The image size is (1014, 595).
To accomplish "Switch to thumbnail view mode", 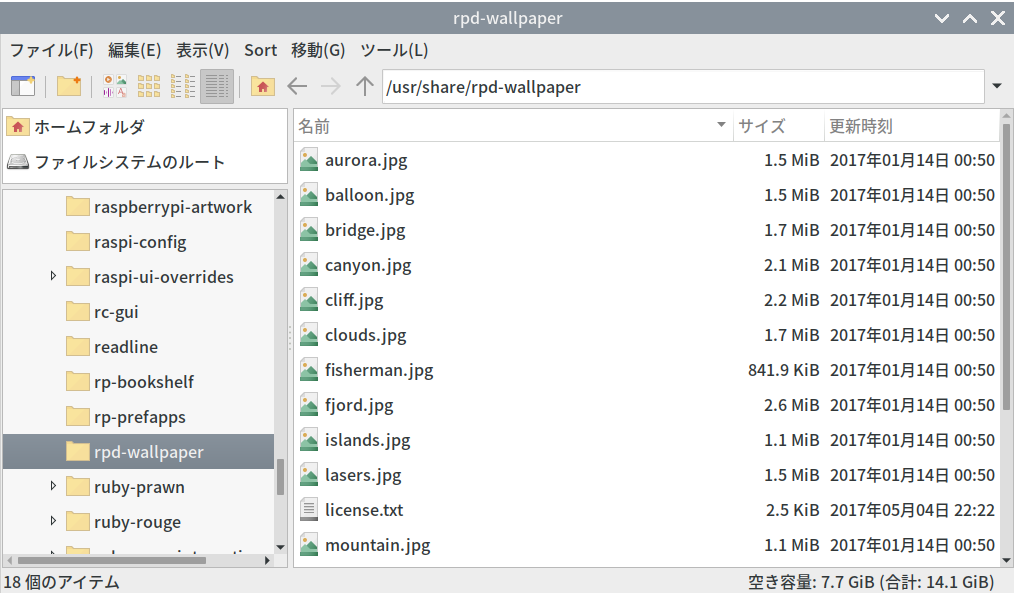I will point(149,86).
